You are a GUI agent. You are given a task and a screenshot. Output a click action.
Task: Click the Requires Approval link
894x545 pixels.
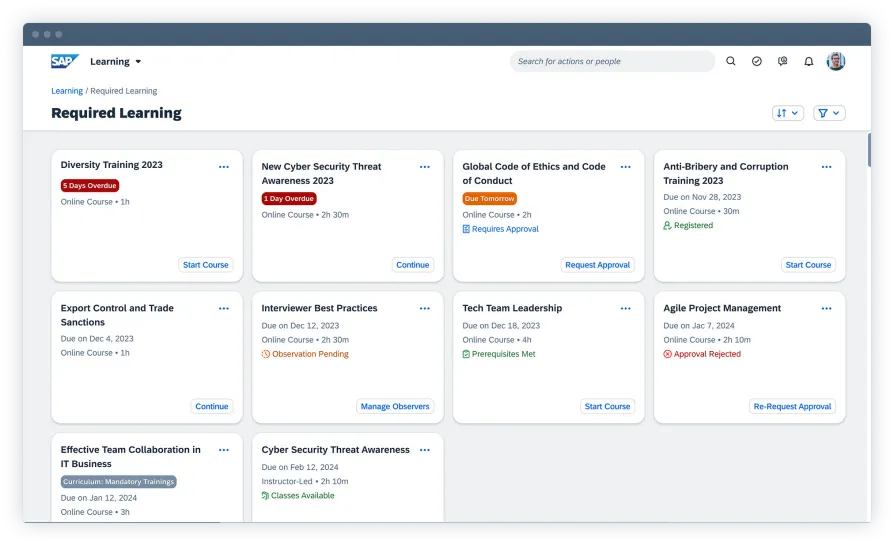pyautogui.click(x=501, y=229)
